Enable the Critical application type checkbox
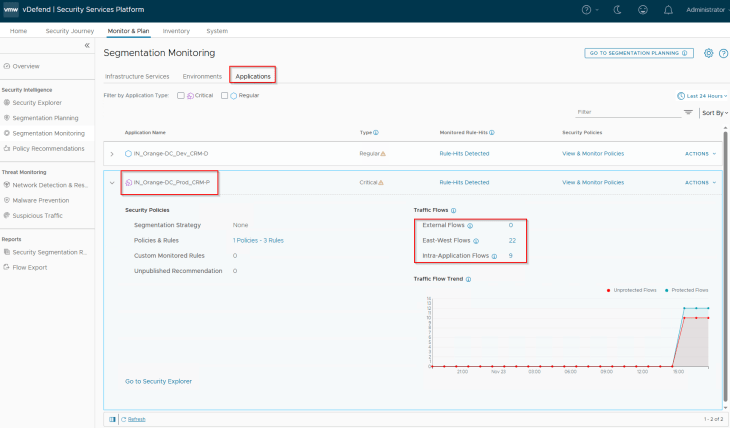The height and width of the screenshot is (428, 730). coord(180,95)
